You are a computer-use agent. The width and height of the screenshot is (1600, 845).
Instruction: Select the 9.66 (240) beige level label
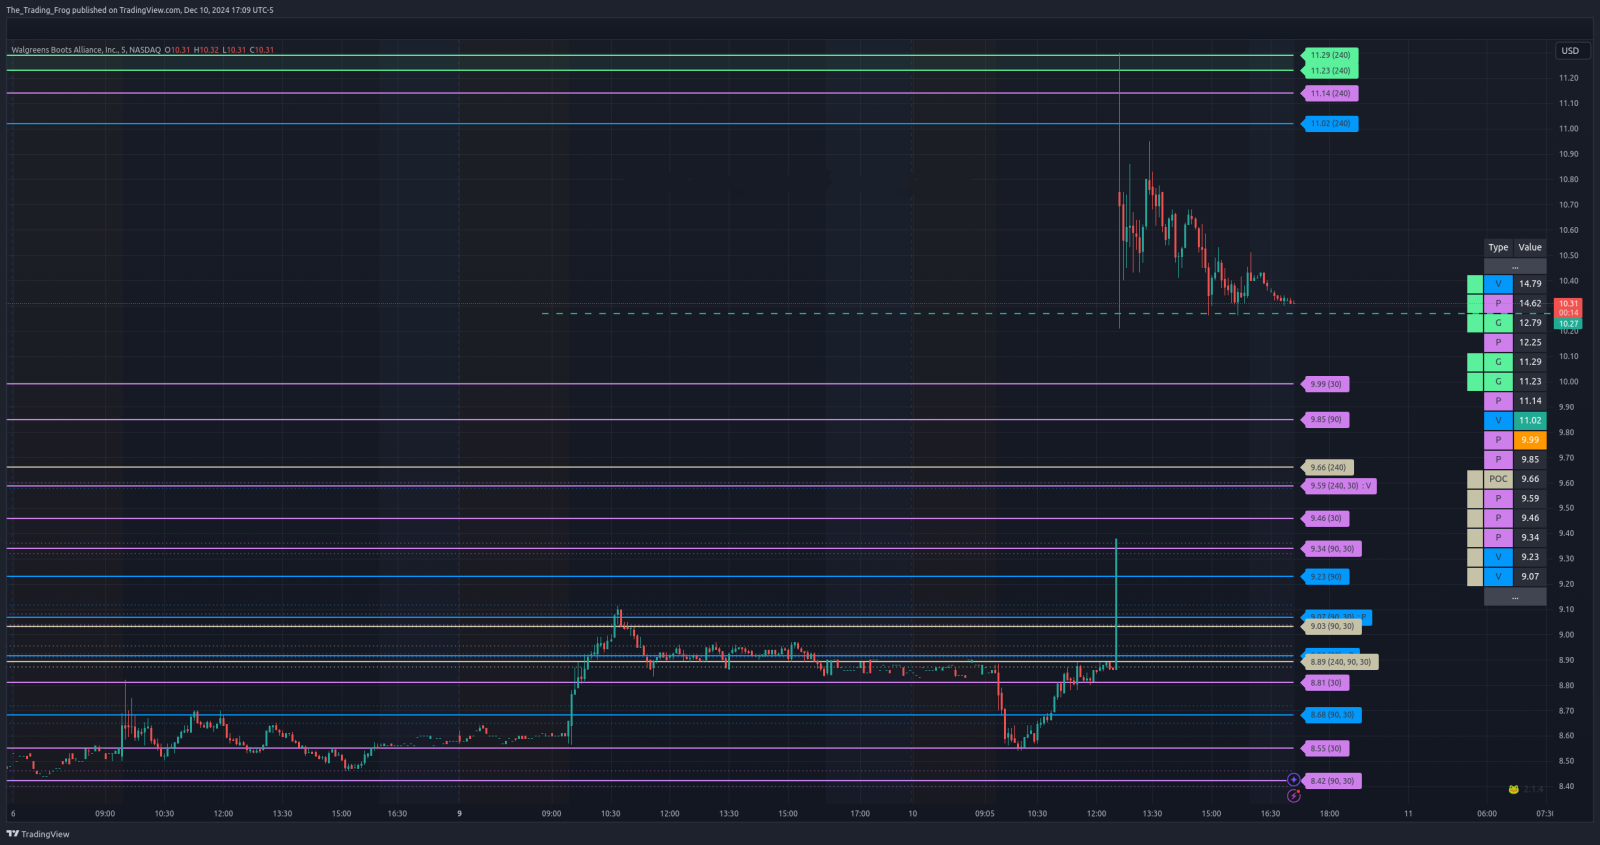point(1328,467)
